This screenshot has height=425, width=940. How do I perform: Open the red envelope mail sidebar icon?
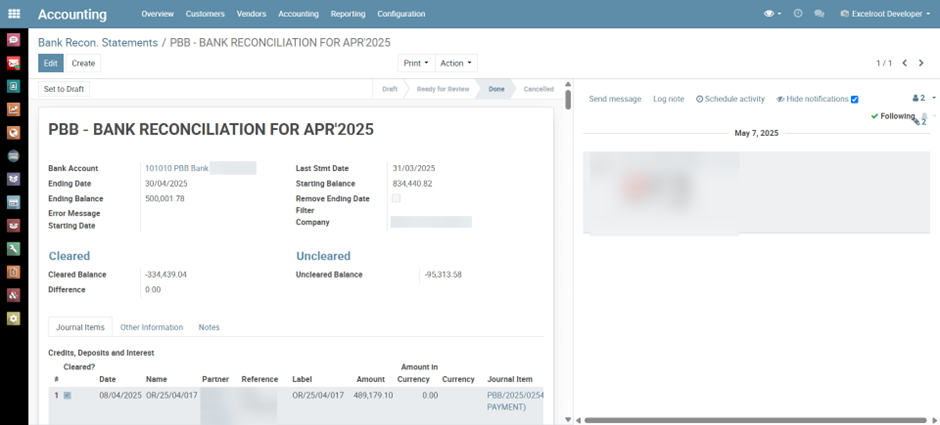pos(14,63)
